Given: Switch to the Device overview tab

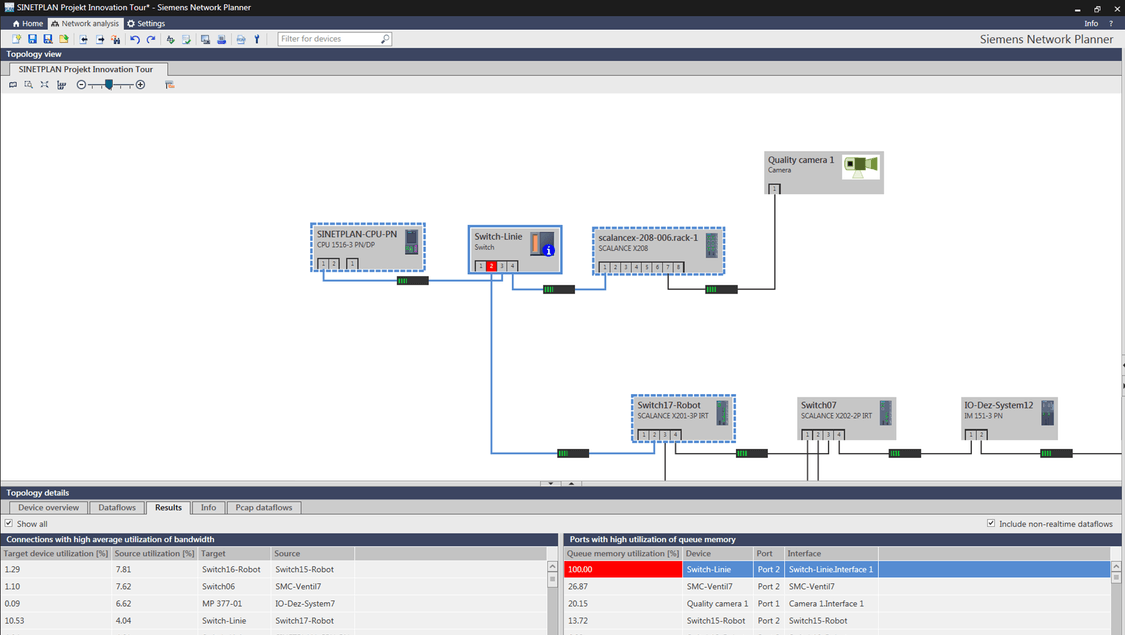Looking at the screenshot, I should [x=49, y=507].
